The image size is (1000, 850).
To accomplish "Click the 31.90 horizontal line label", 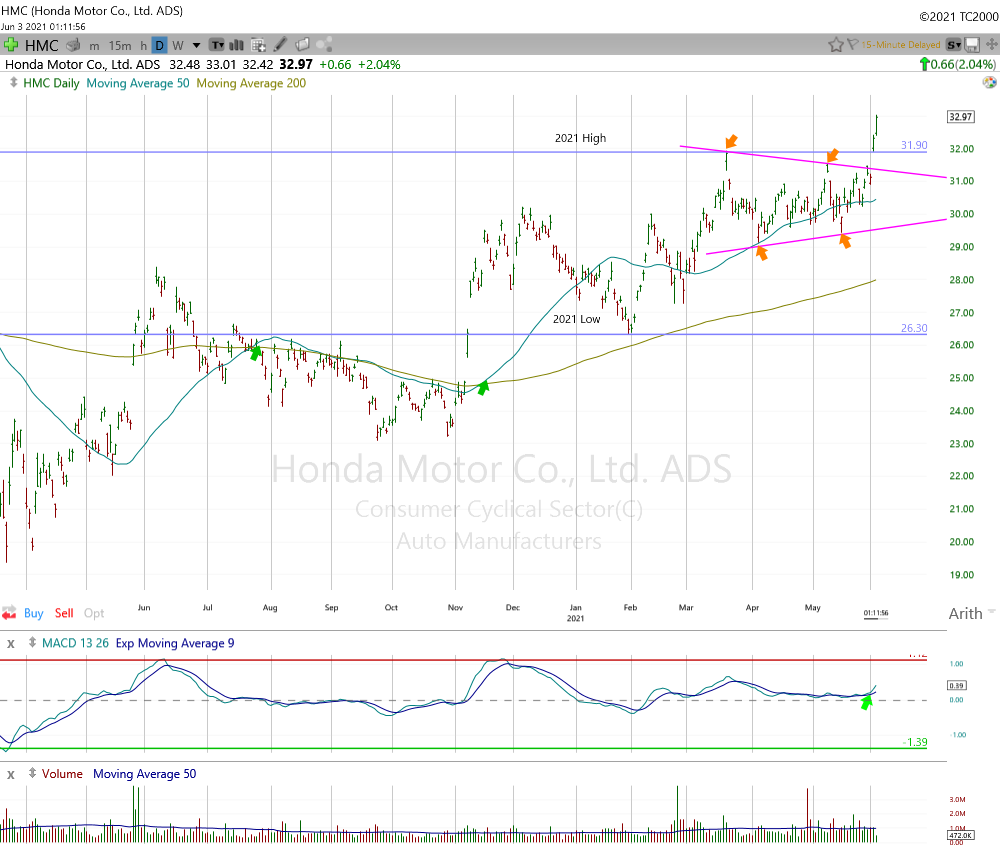I will [x=914, y=145].
